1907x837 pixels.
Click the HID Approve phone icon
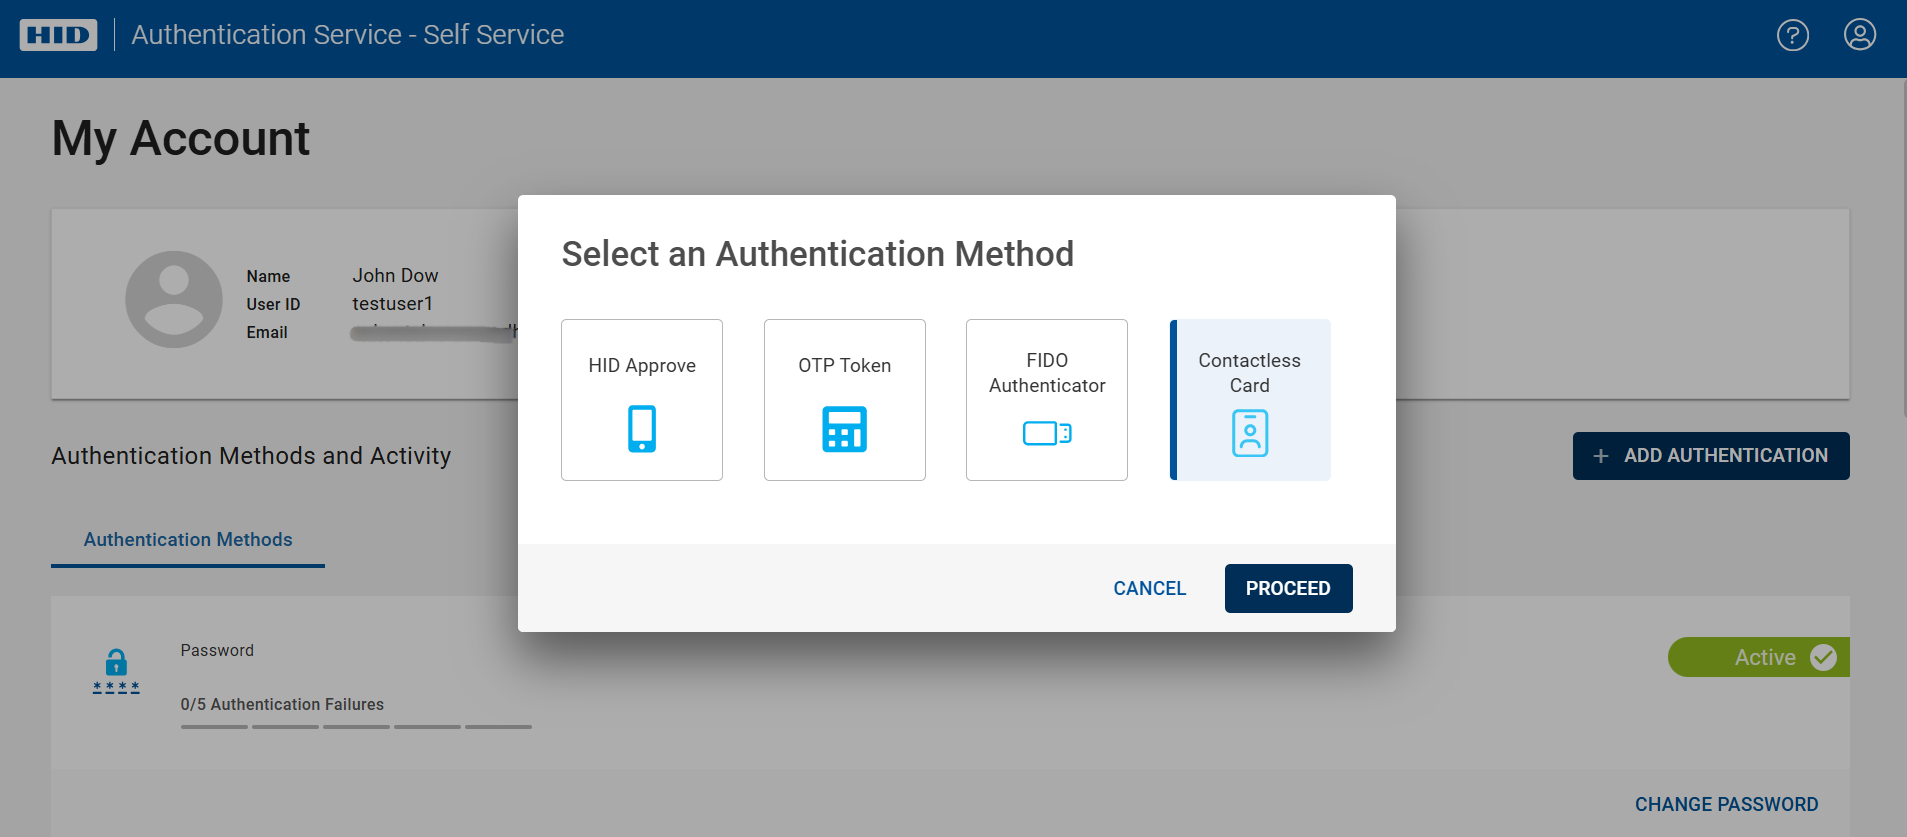coord(642,429)
